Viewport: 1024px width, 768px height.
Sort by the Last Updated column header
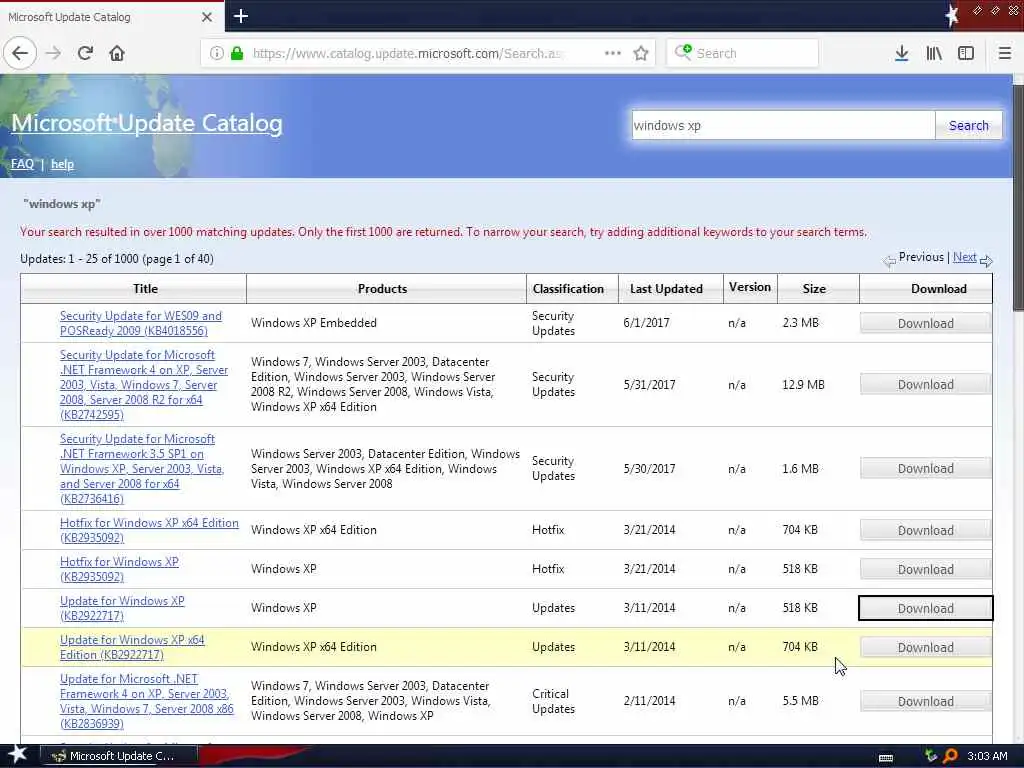[666, 289]
